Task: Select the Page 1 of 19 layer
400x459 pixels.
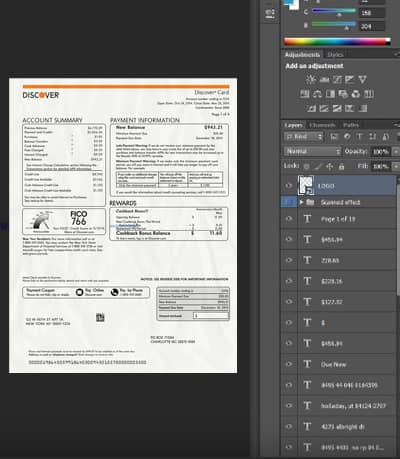Action: pyautogui.click(x=338, y=219)
